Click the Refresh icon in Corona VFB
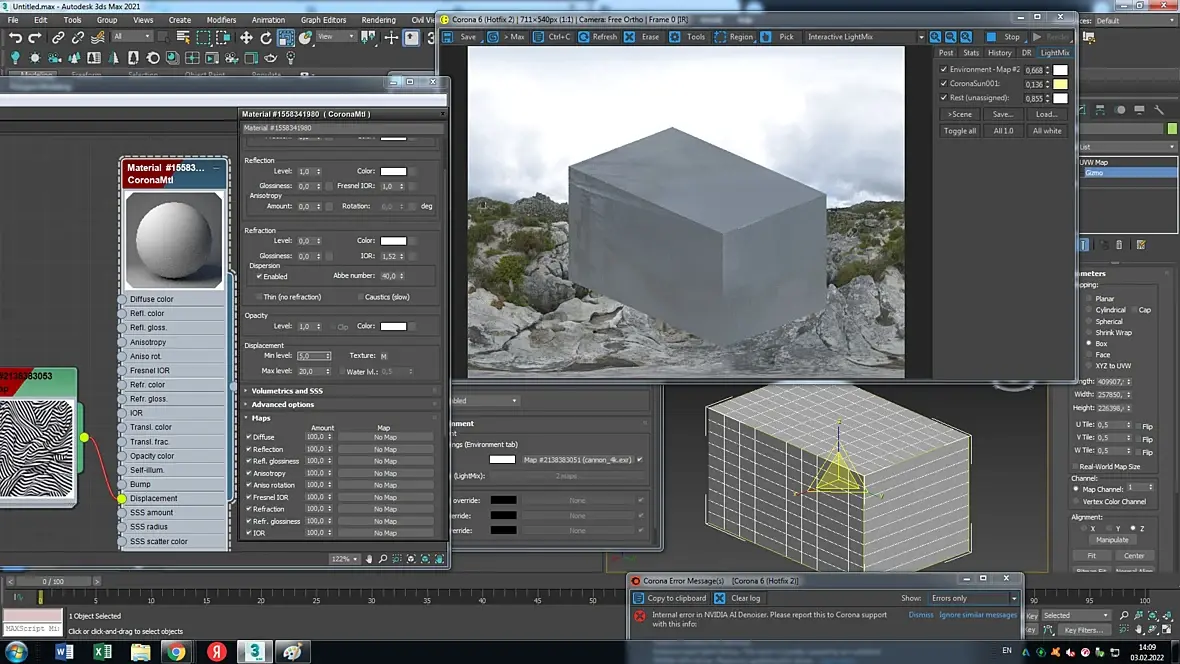 click(x=585, y=37)
